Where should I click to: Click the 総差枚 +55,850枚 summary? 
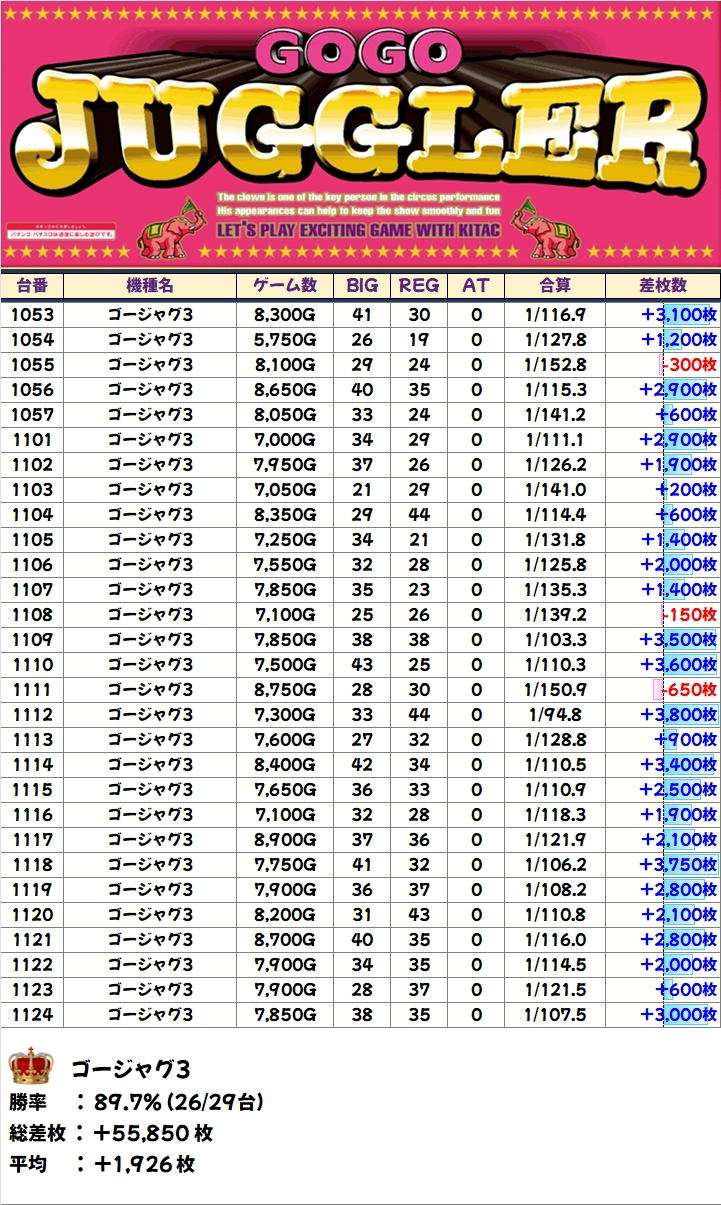click(x=111, y=1134)
